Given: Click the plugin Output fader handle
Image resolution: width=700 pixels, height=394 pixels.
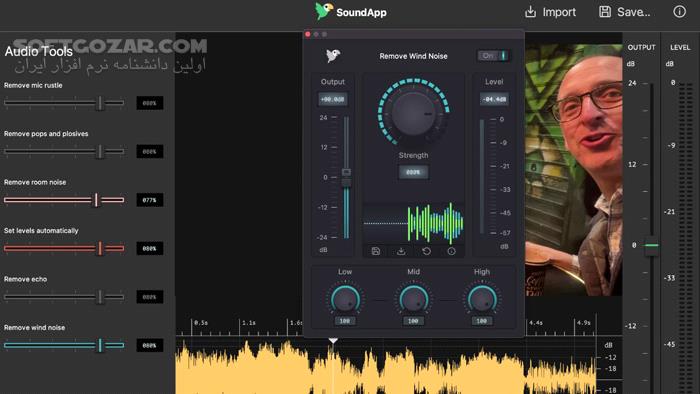Looking at the screenshot, I should (x=346, y=177).
